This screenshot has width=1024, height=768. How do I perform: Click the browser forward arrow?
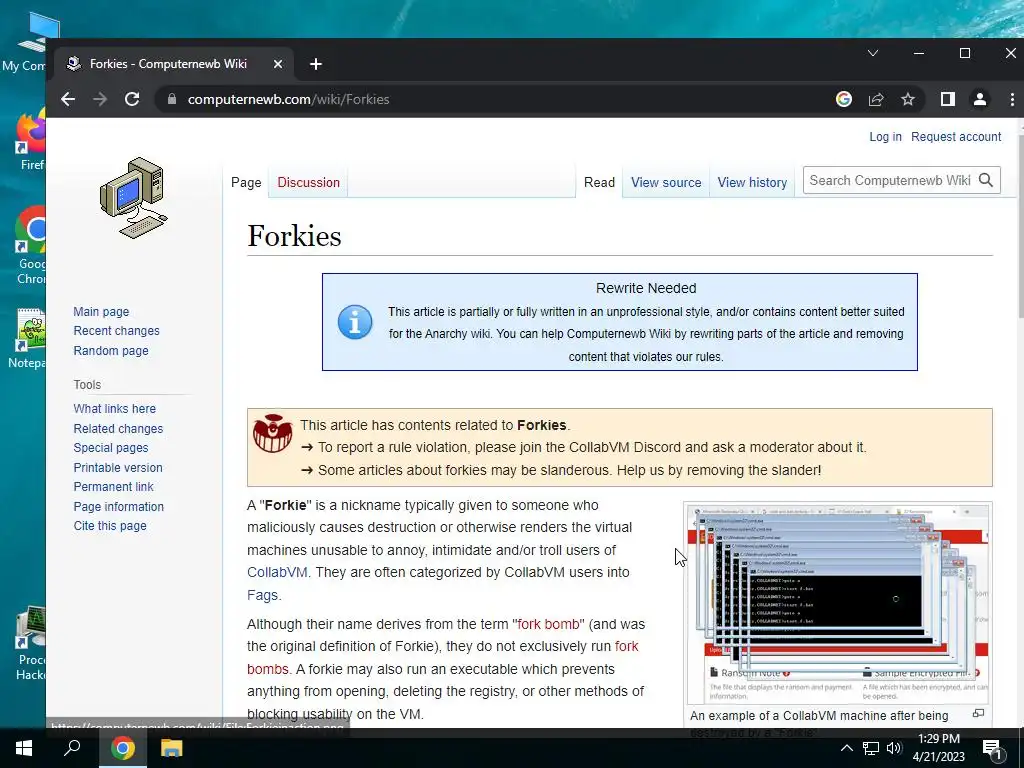tap(100, 99)
